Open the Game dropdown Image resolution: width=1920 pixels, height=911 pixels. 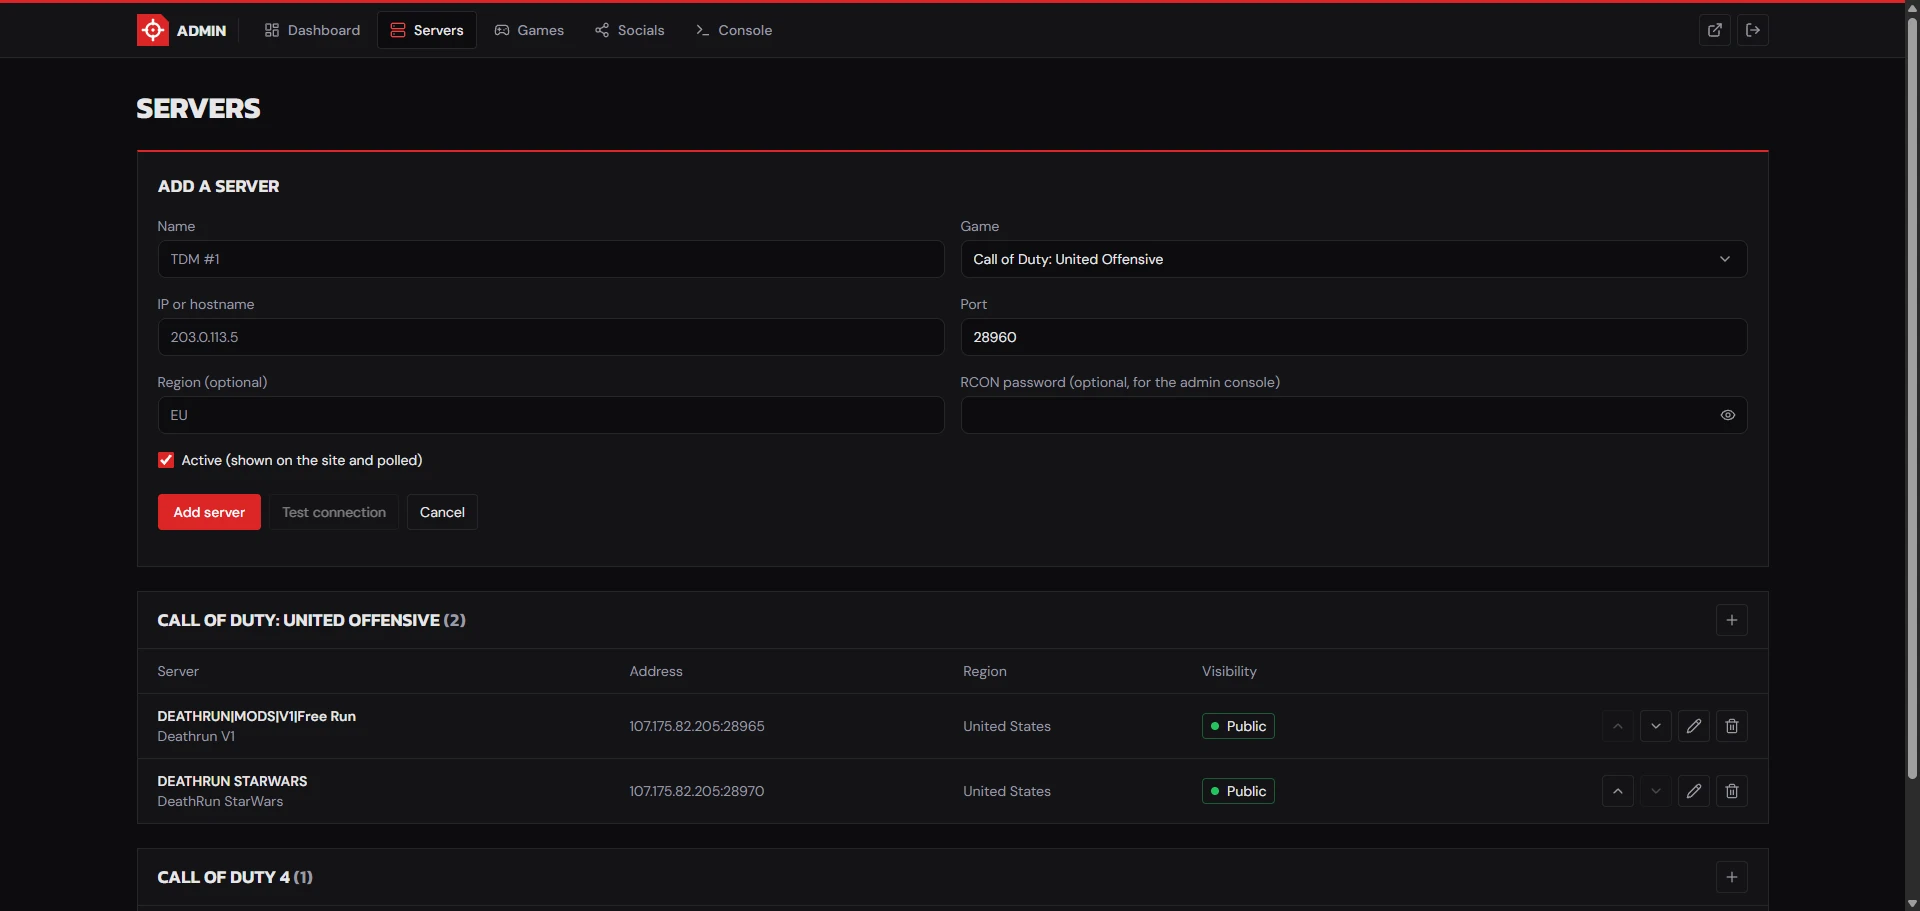[1354, 259]
